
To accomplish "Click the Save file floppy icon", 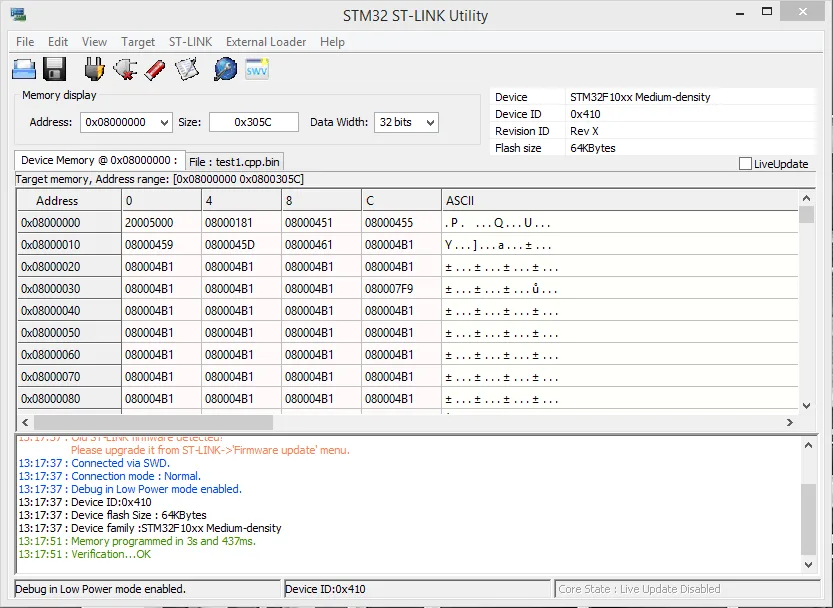I will click(x=54, y=69).
